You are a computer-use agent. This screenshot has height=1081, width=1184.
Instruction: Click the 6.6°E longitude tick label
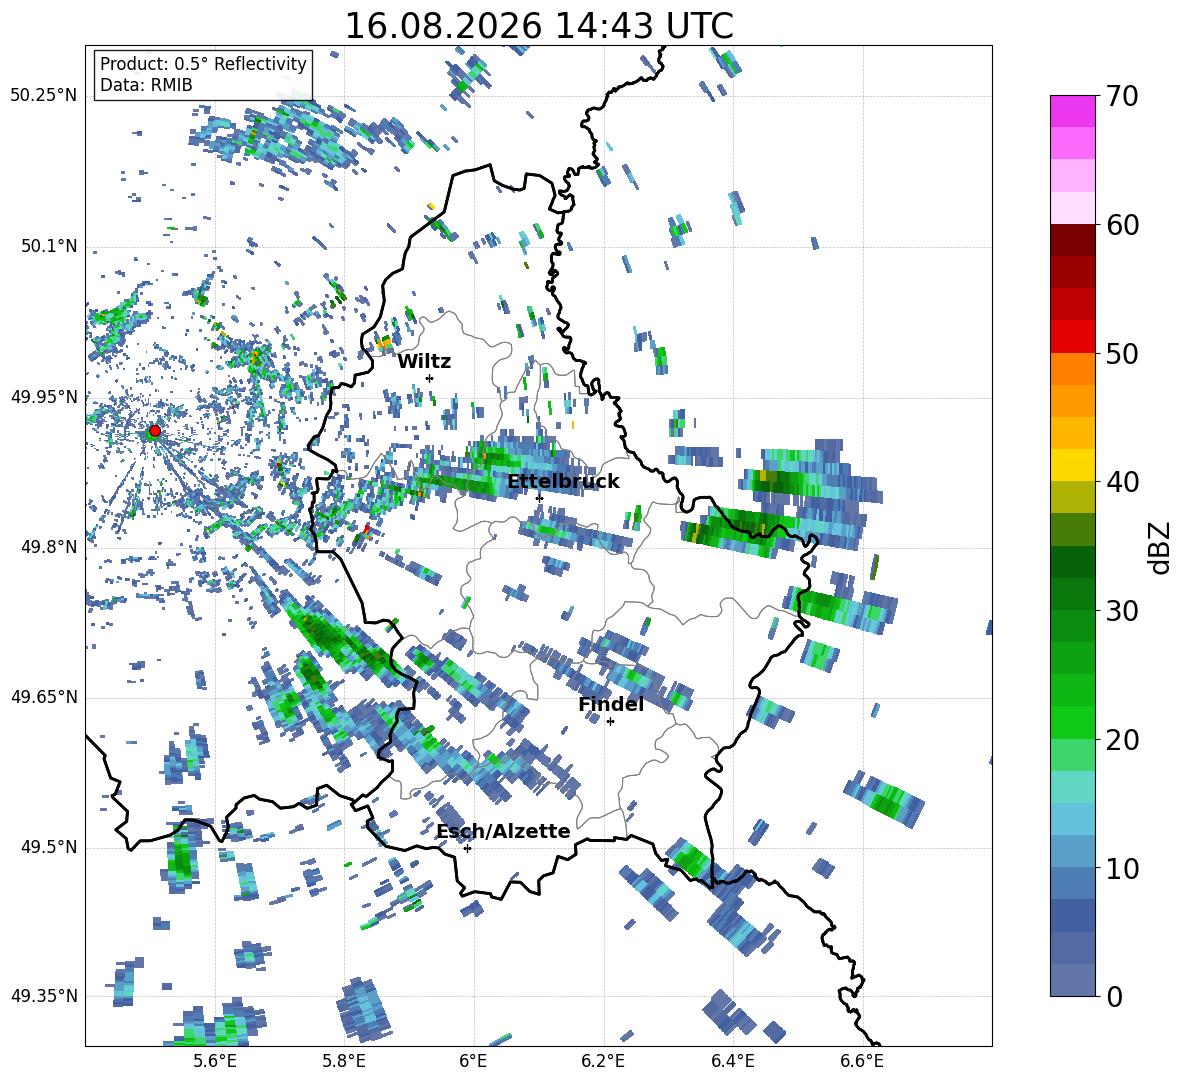click(x=862, y=1062)
